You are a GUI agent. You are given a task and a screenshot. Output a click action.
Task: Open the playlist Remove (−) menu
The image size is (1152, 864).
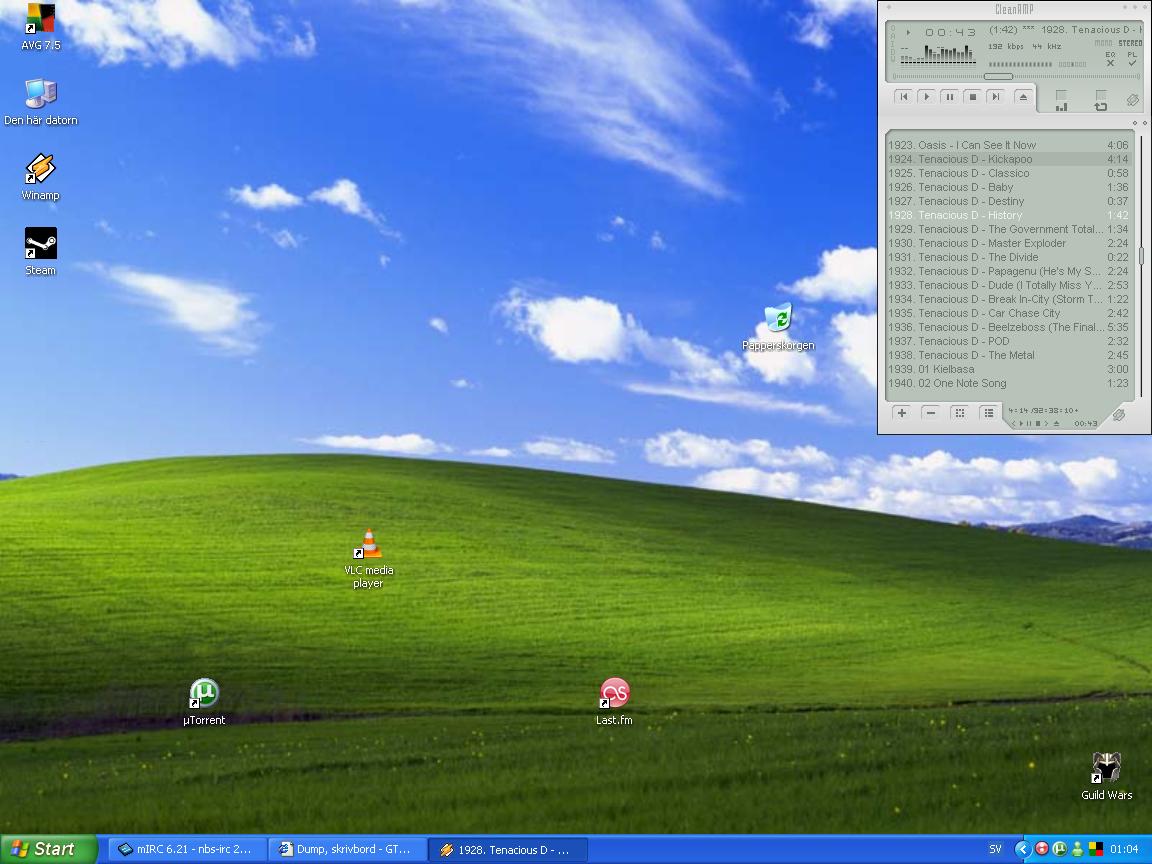(931, 413)
